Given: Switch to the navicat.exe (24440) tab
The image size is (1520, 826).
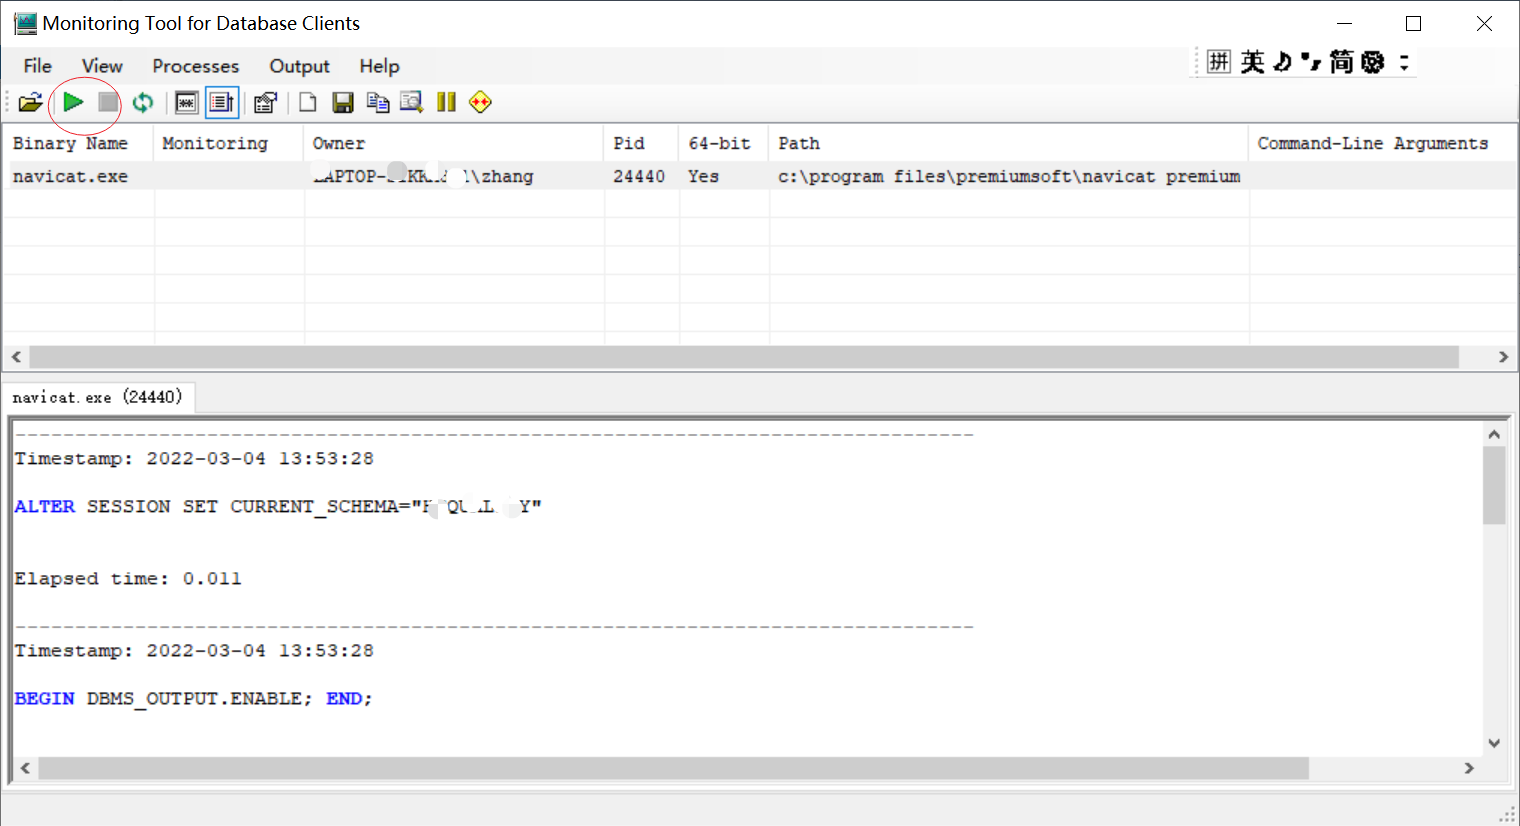Looking at the screenshot, I should tap(99, 396).
